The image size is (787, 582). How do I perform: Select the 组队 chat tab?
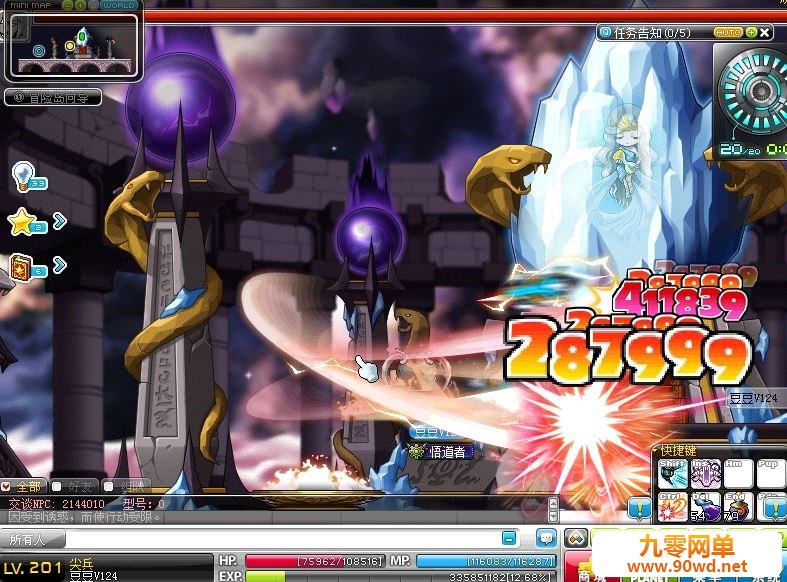click(x=125, y=486)
